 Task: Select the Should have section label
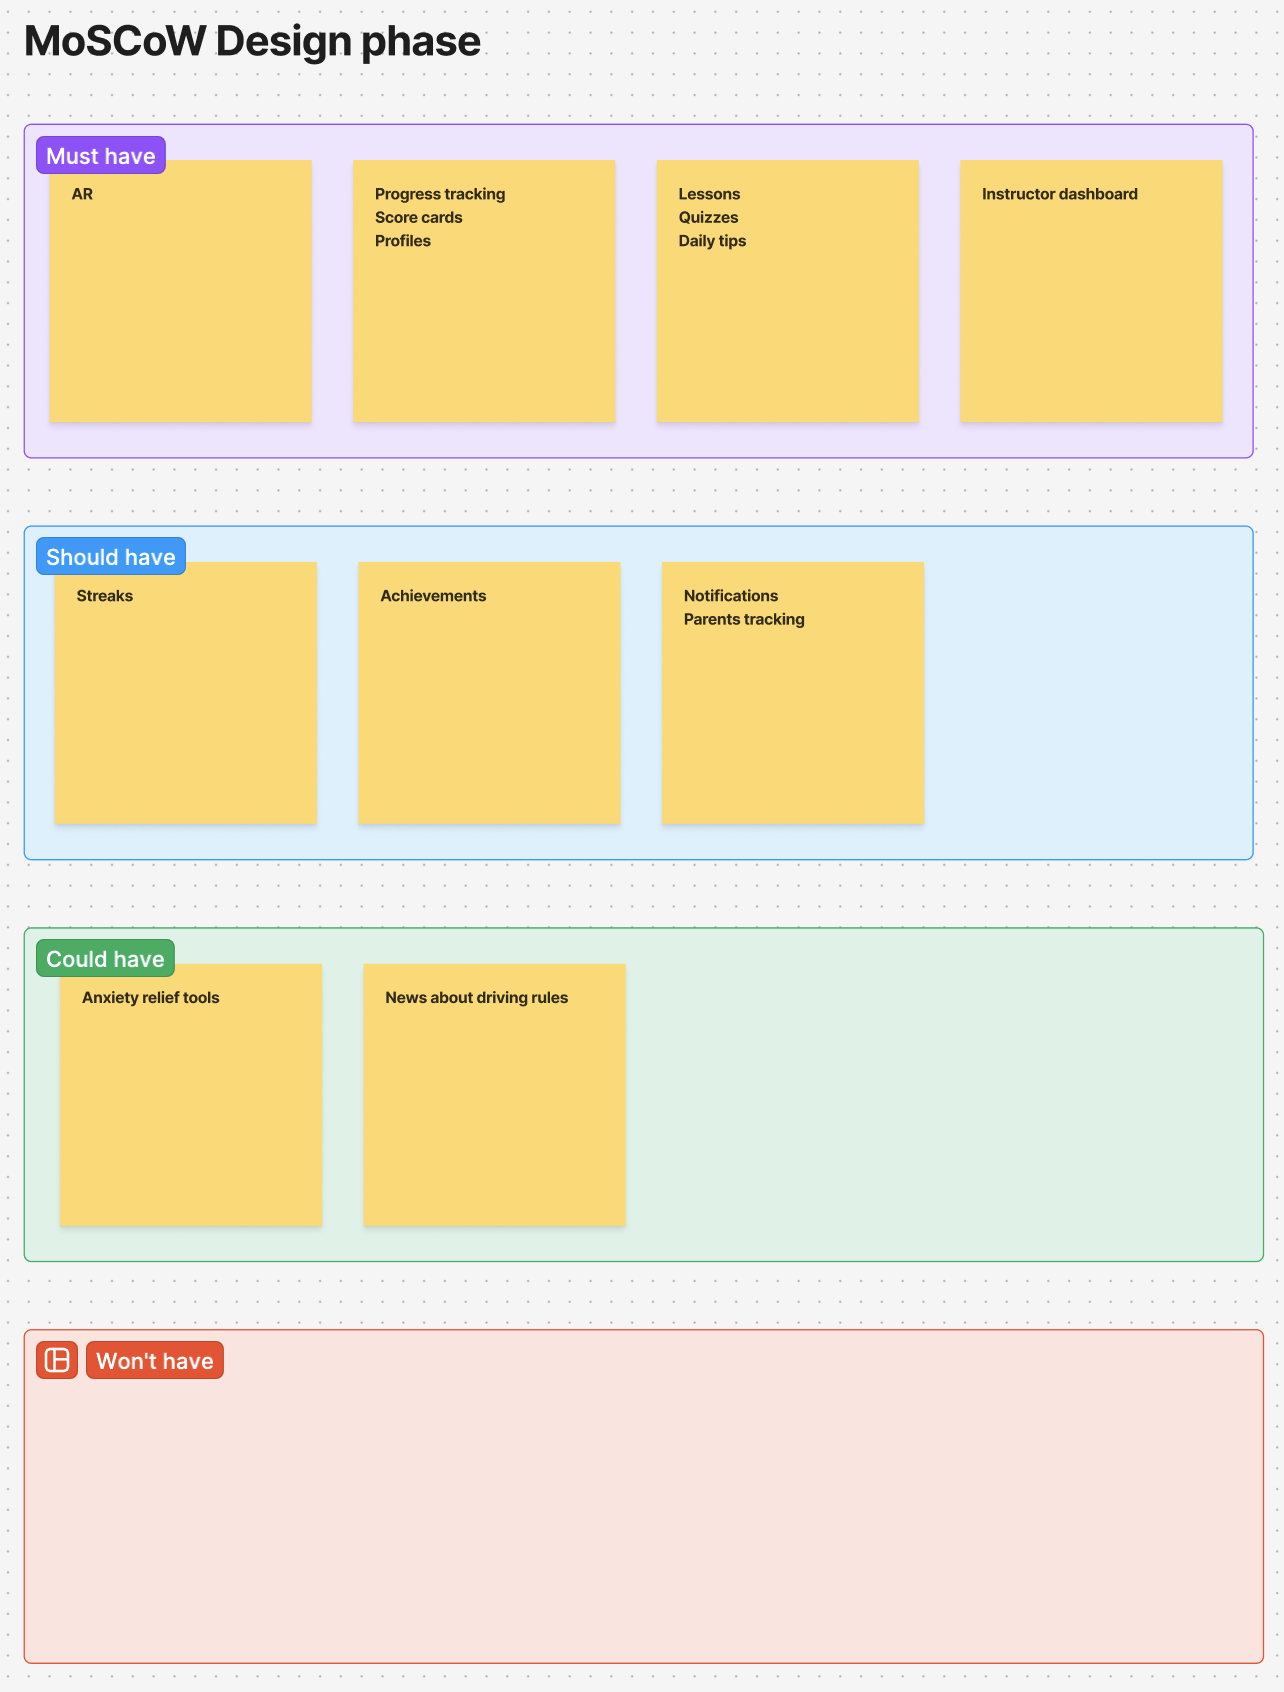111,557
